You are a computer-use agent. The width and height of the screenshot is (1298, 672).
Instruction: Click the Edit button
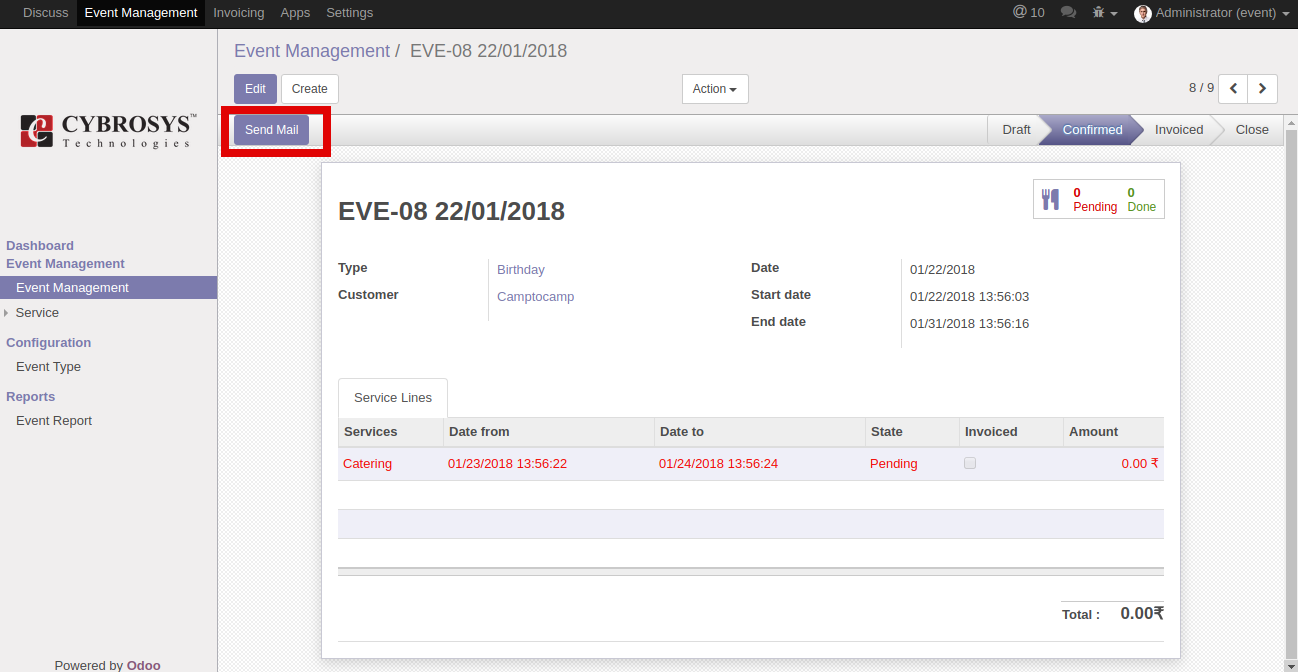pos(255,89)
